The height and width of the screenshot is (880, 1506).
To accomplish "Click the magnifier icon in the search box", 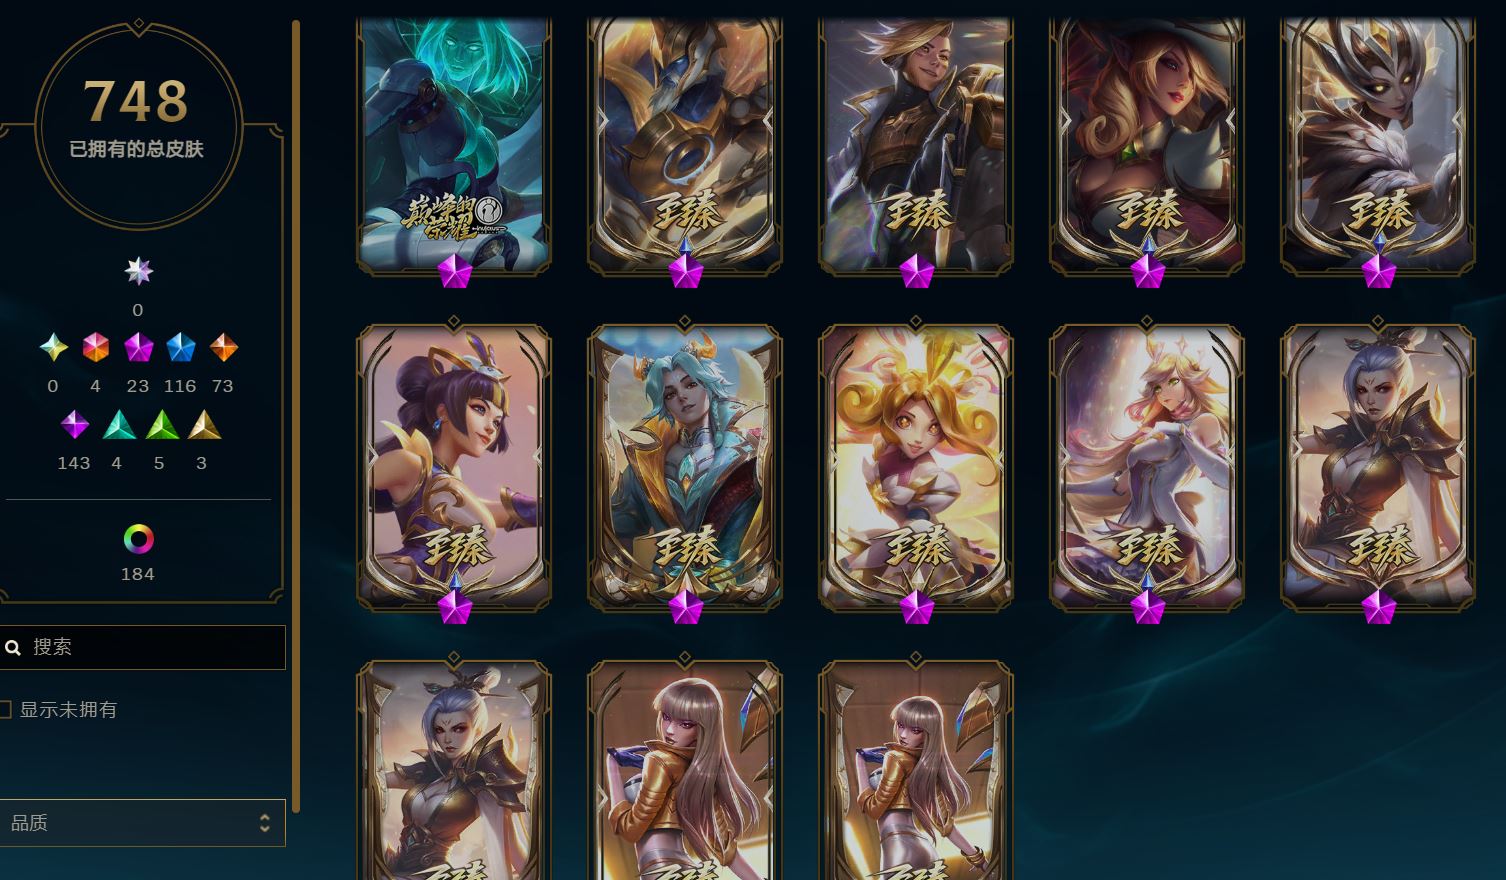I will coord(13,648).
